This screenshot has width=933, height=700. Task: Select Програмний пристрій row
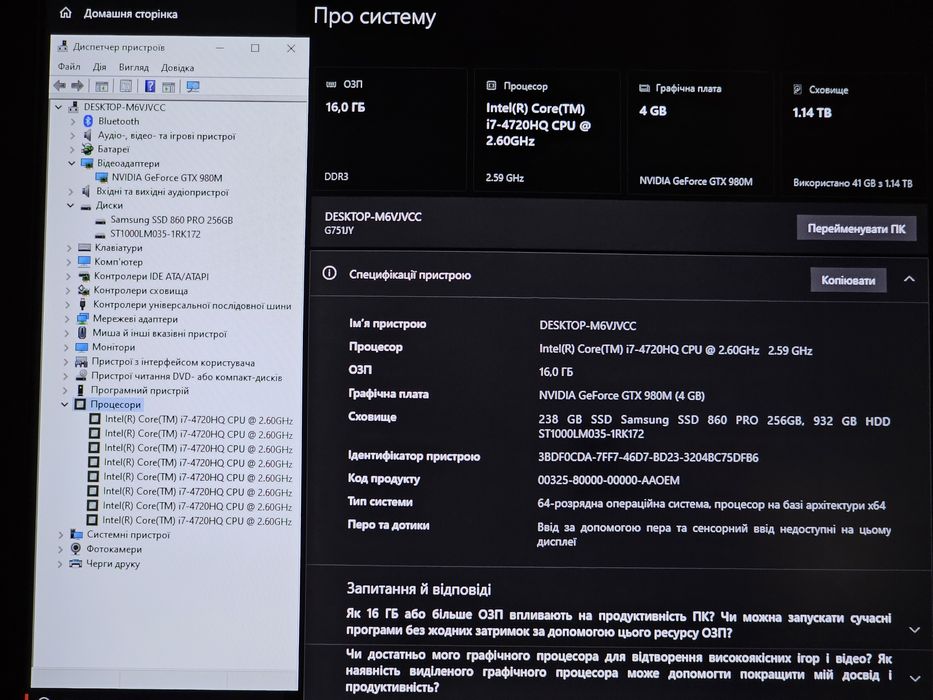(x=139, y=390)
